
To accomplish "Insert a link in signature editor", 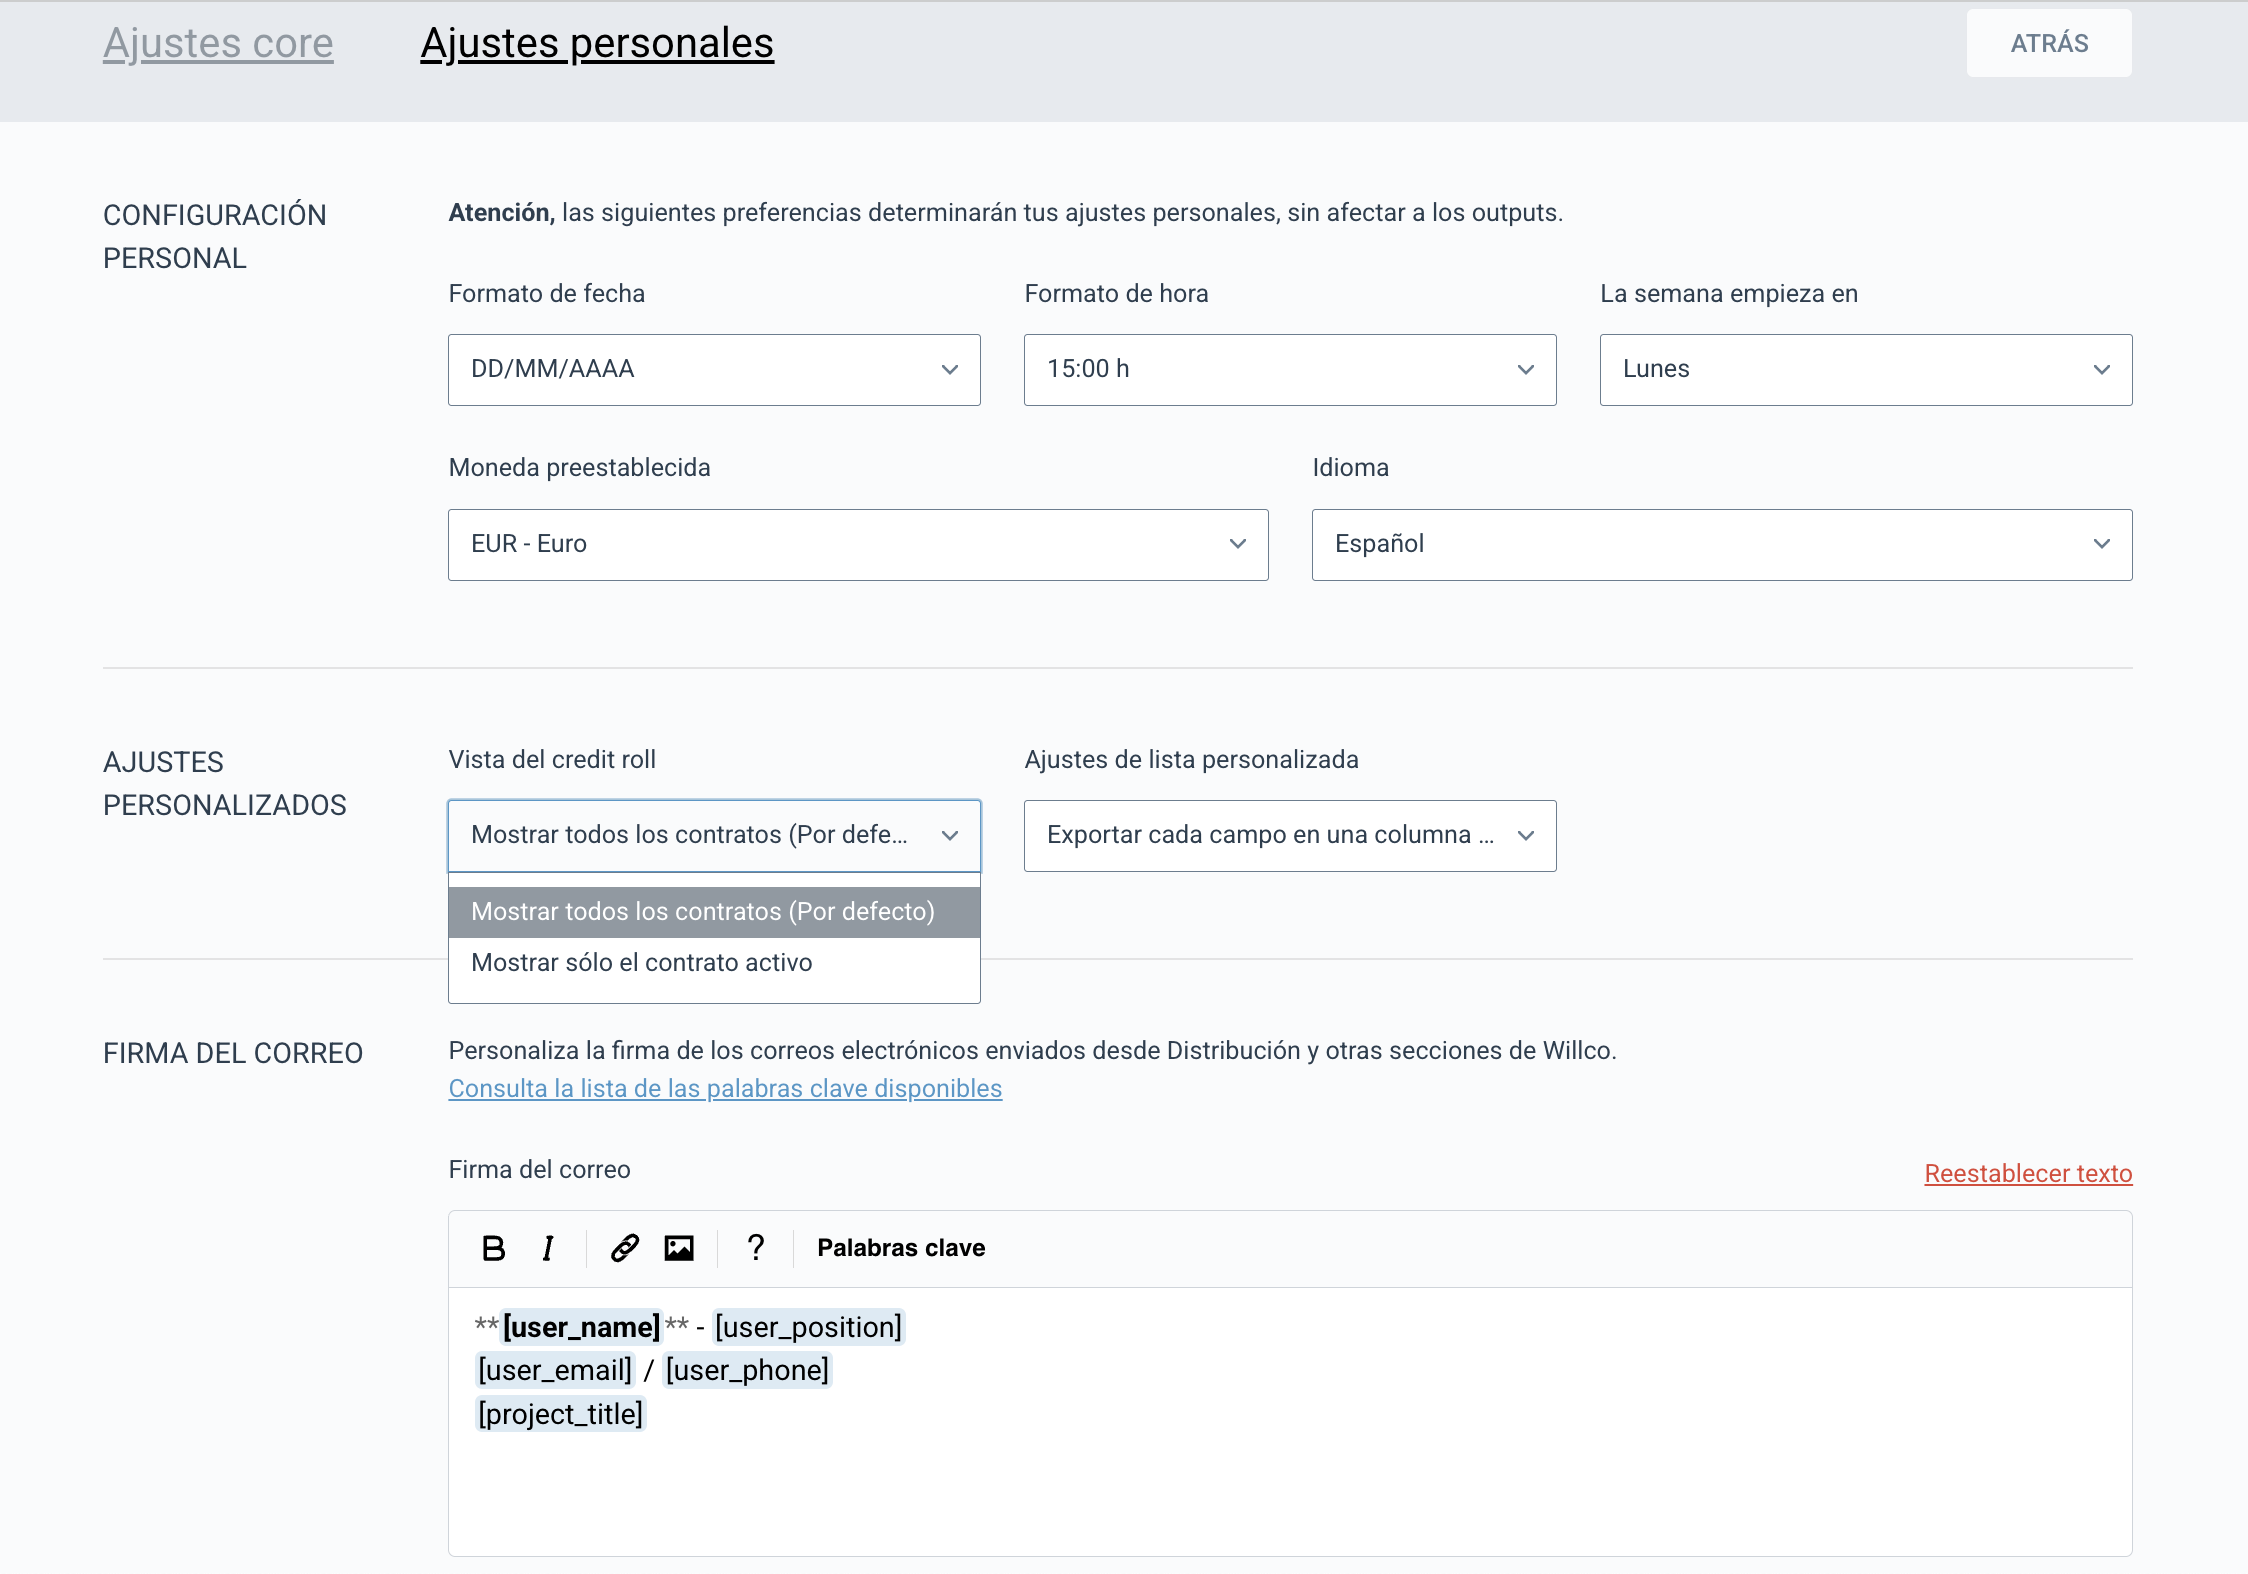I will coord(625,1248).
